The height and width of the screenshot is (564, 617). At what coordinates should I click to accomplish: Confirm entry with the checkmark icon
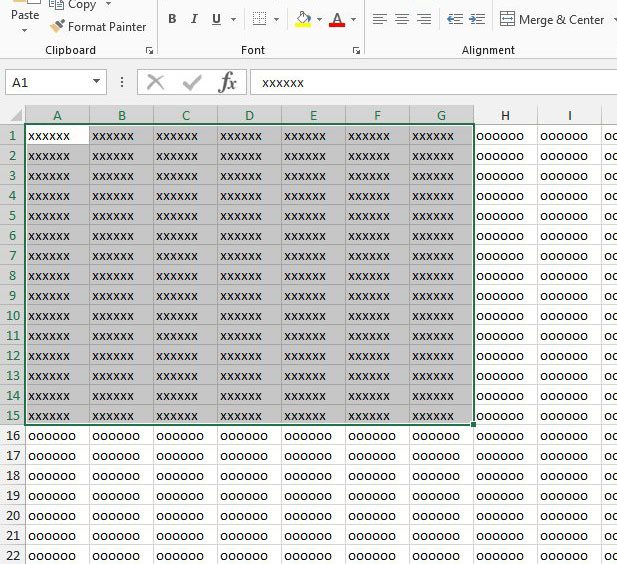point(192,82)
